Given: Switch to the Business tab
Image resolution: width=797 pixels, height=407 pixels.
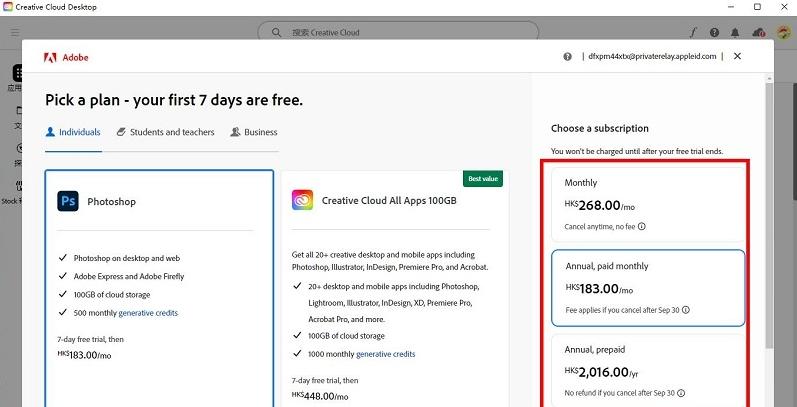Looking at the screenshot, I should 254,132.
